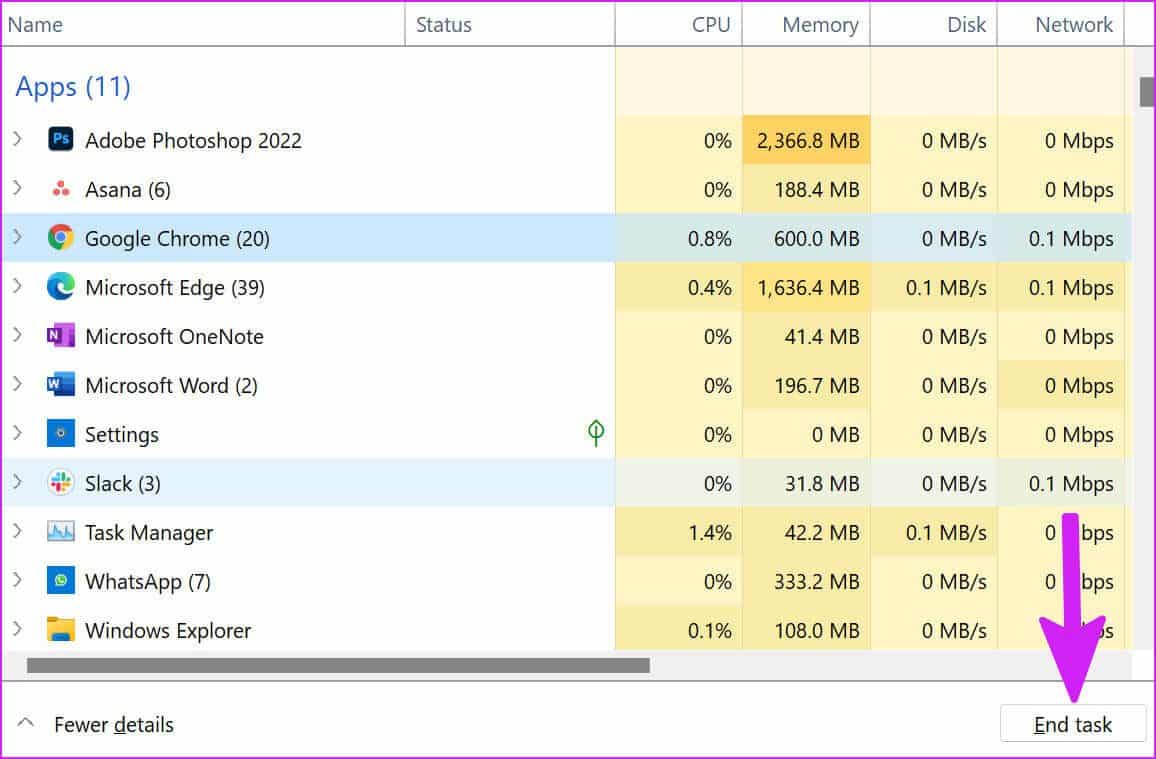This screenshot has width=1156, height=759.
Task: Click the Microsoft Word app icon
Action: coord(60,385)
